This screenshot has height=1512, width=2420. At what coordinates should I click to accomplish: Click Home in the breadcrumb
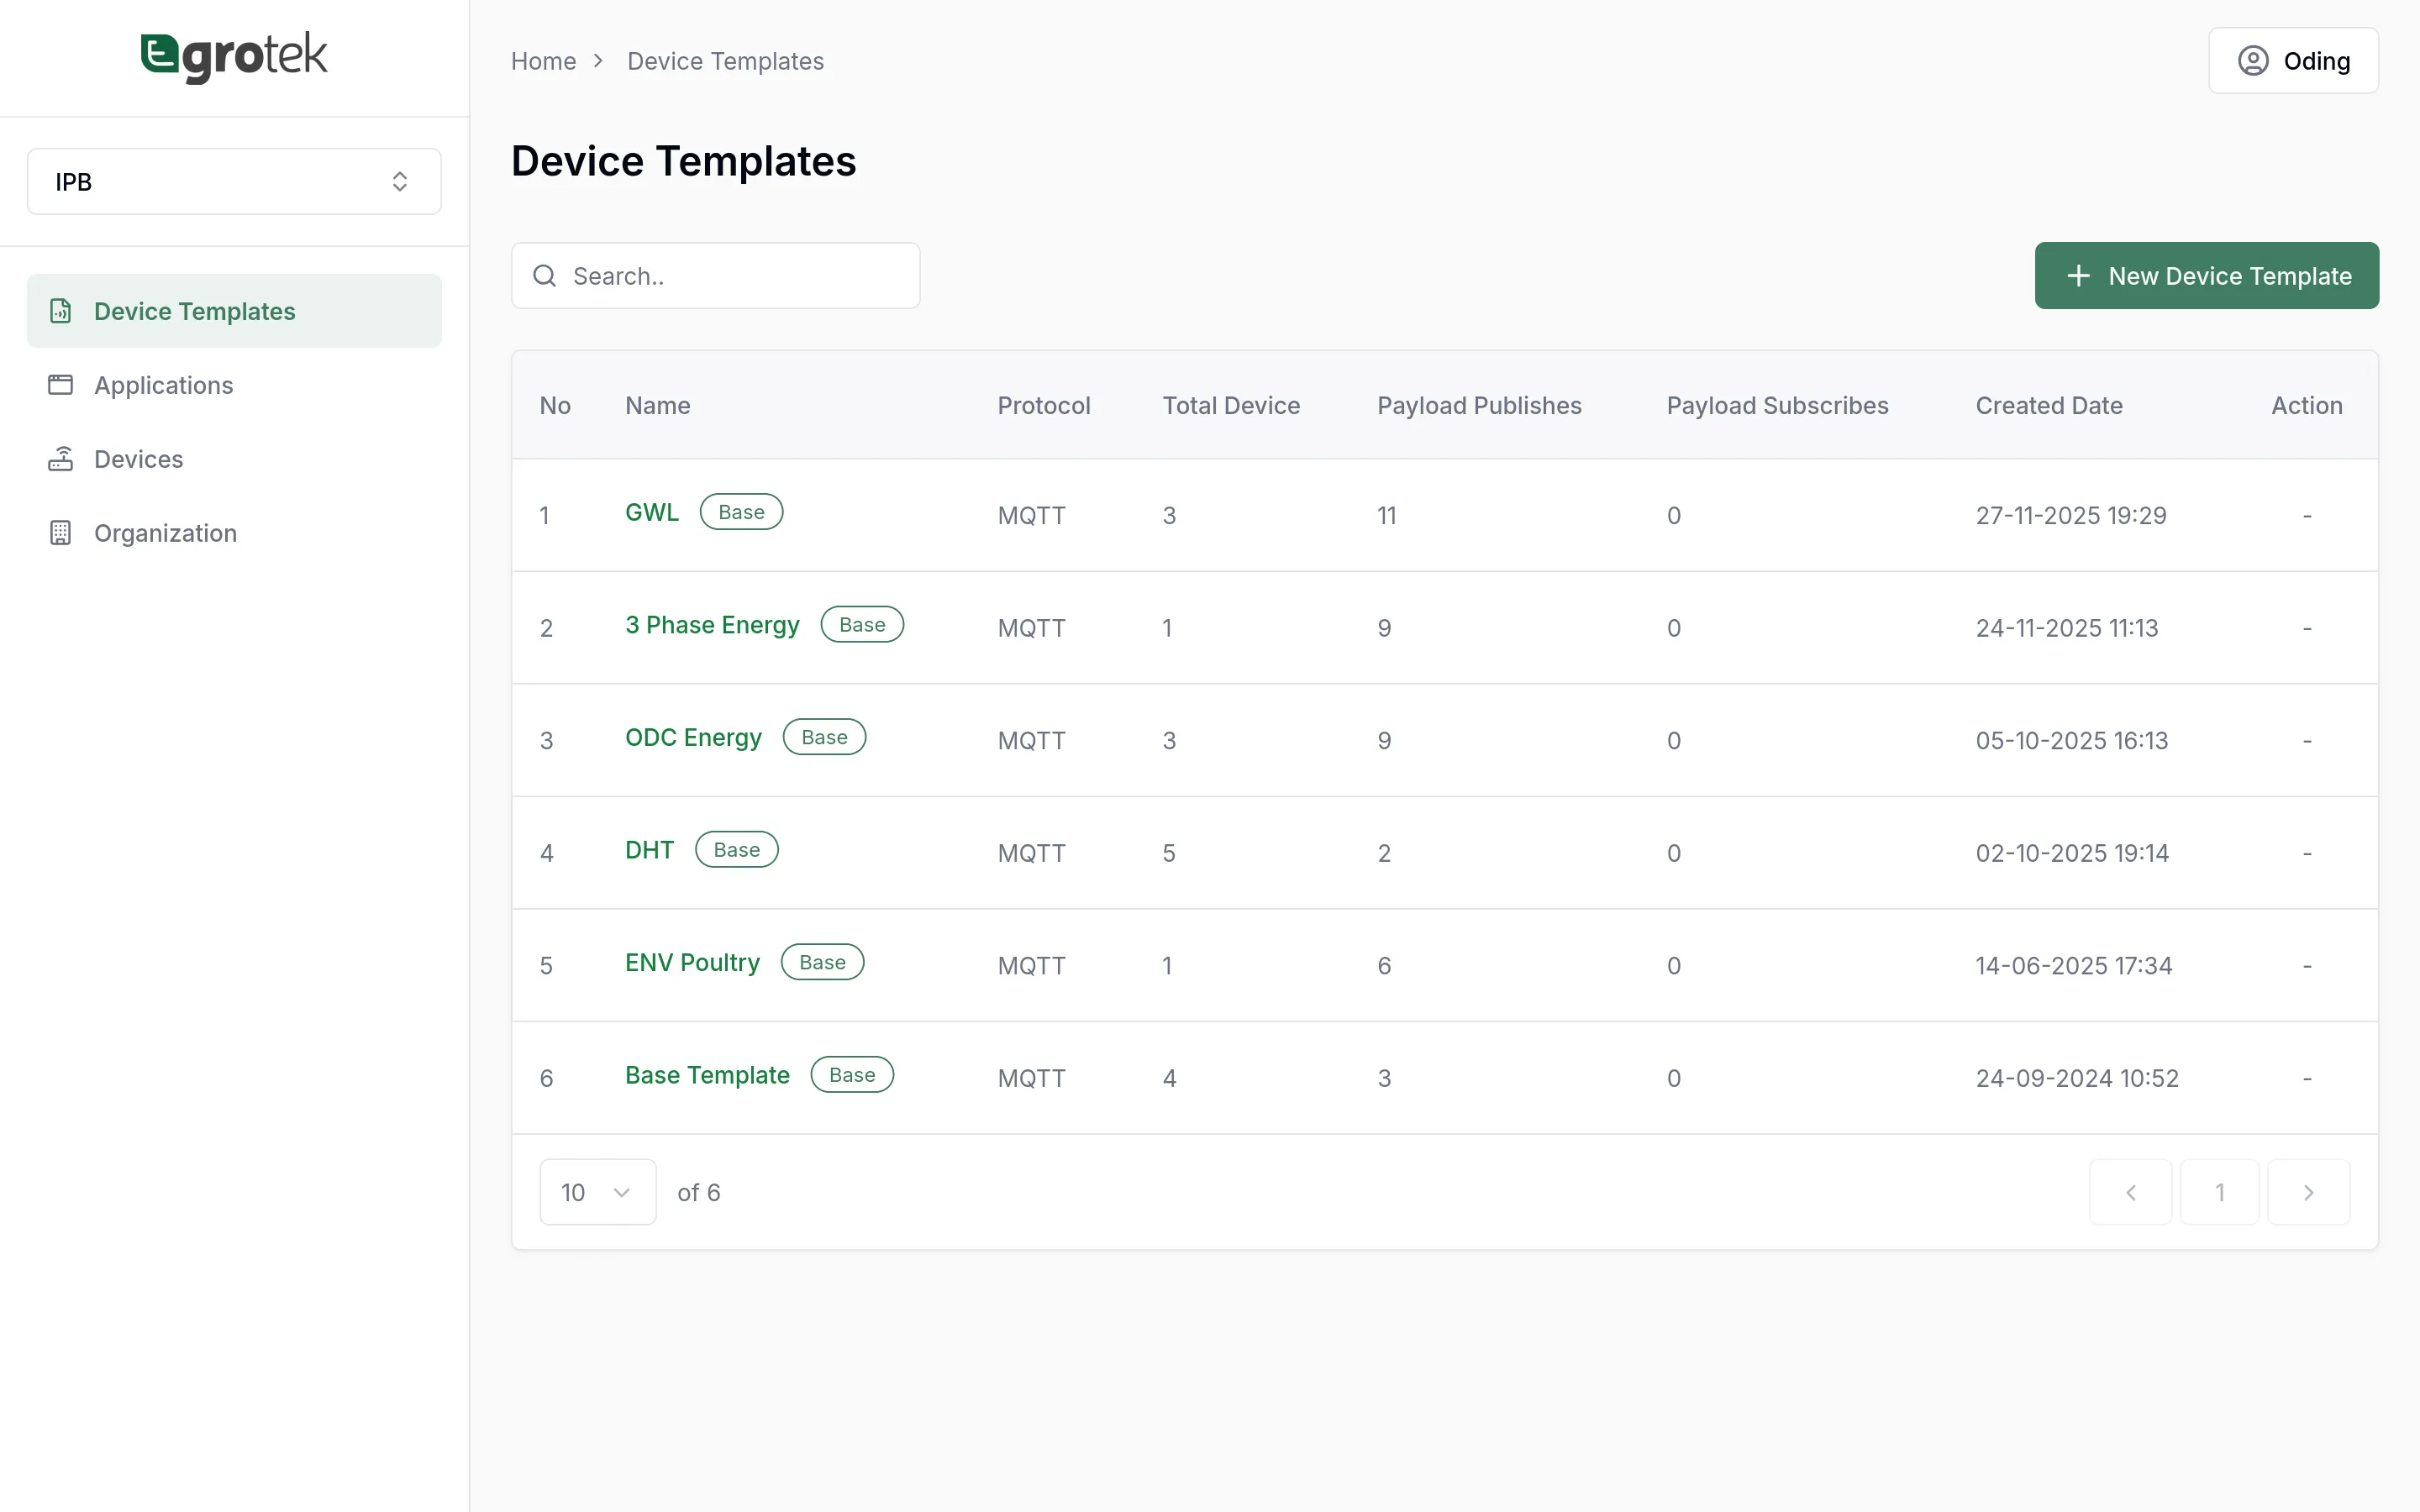tap(543, 61)
